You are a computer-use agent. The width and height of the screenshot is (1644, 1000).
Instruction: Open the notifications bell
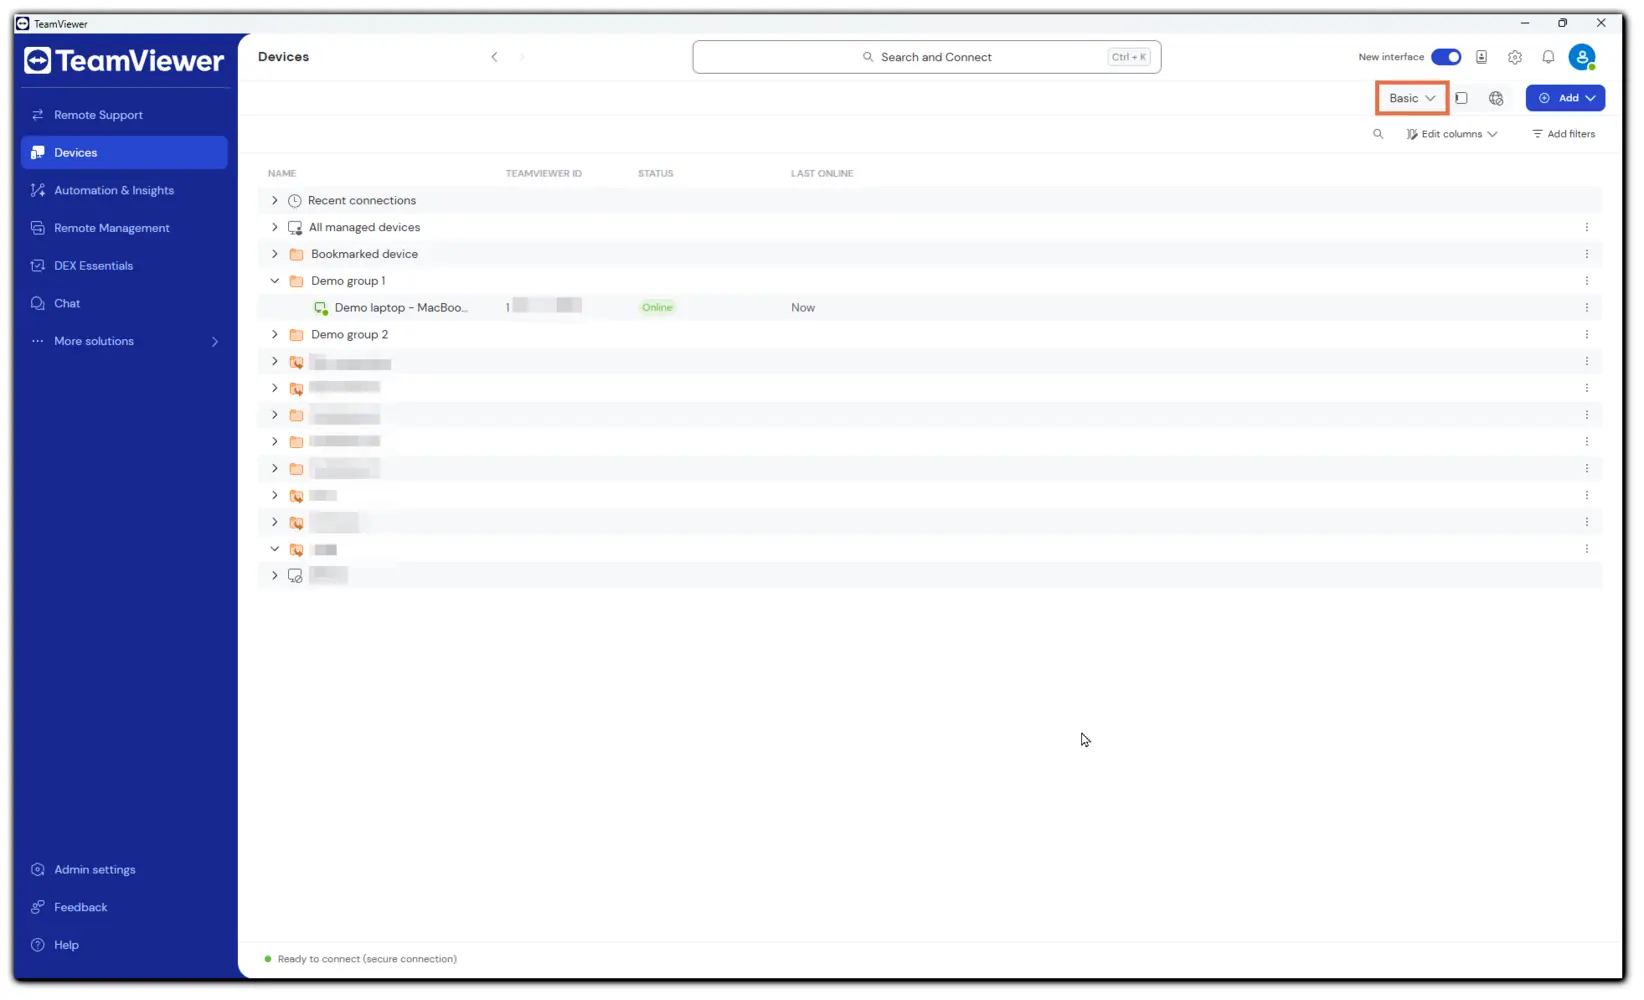coord(1548,57)
